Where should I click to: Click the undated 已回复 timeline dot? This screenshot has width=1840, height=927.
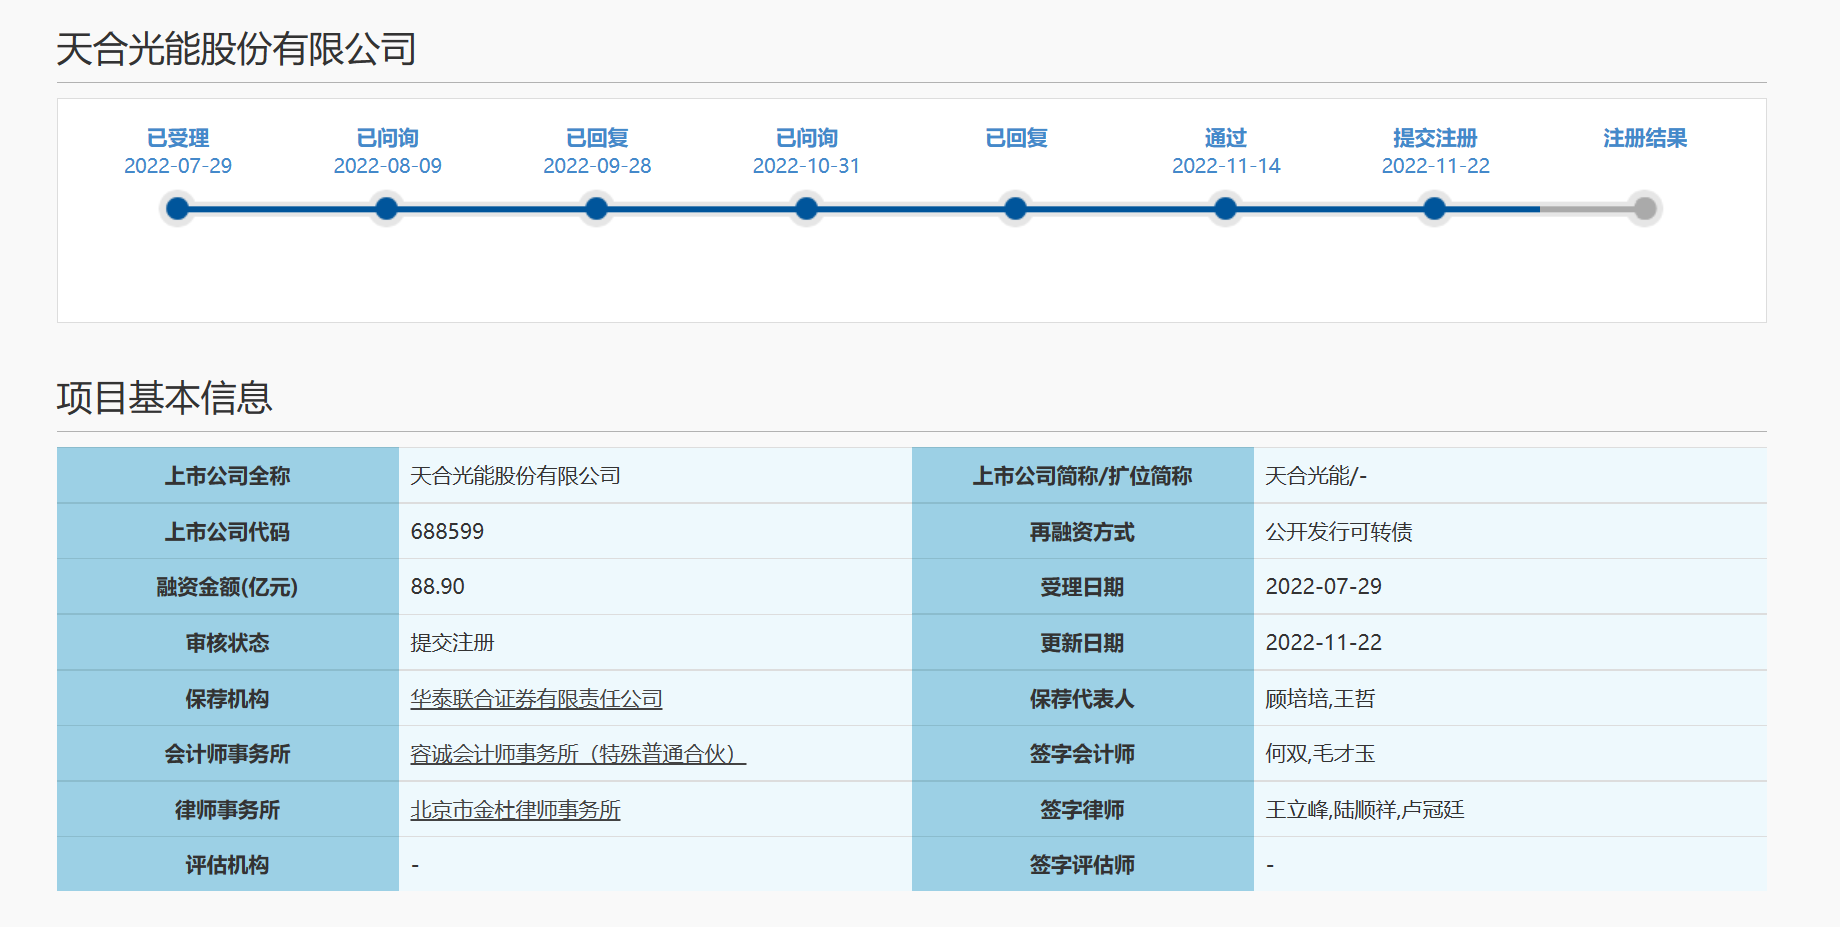tap(1016, 209)
